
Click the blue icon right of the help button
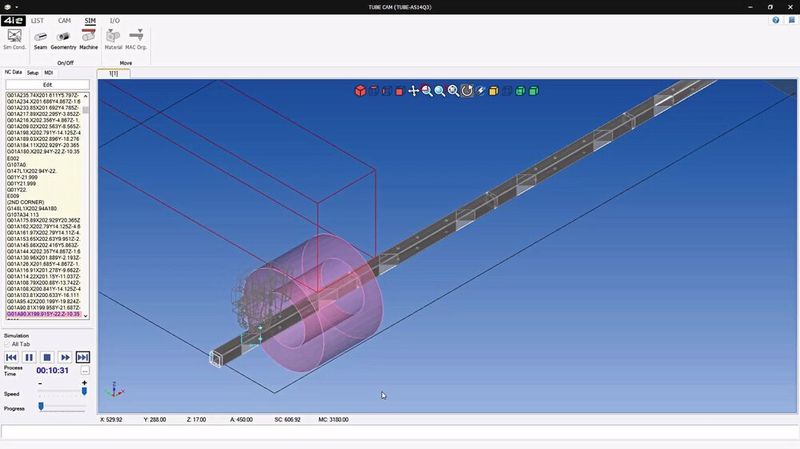791,20
